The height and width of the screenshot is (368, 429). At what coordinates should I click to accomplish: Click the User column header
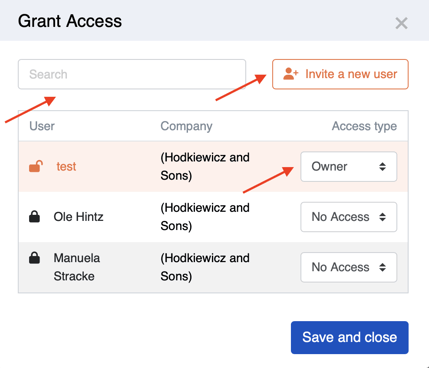[42, 126]
